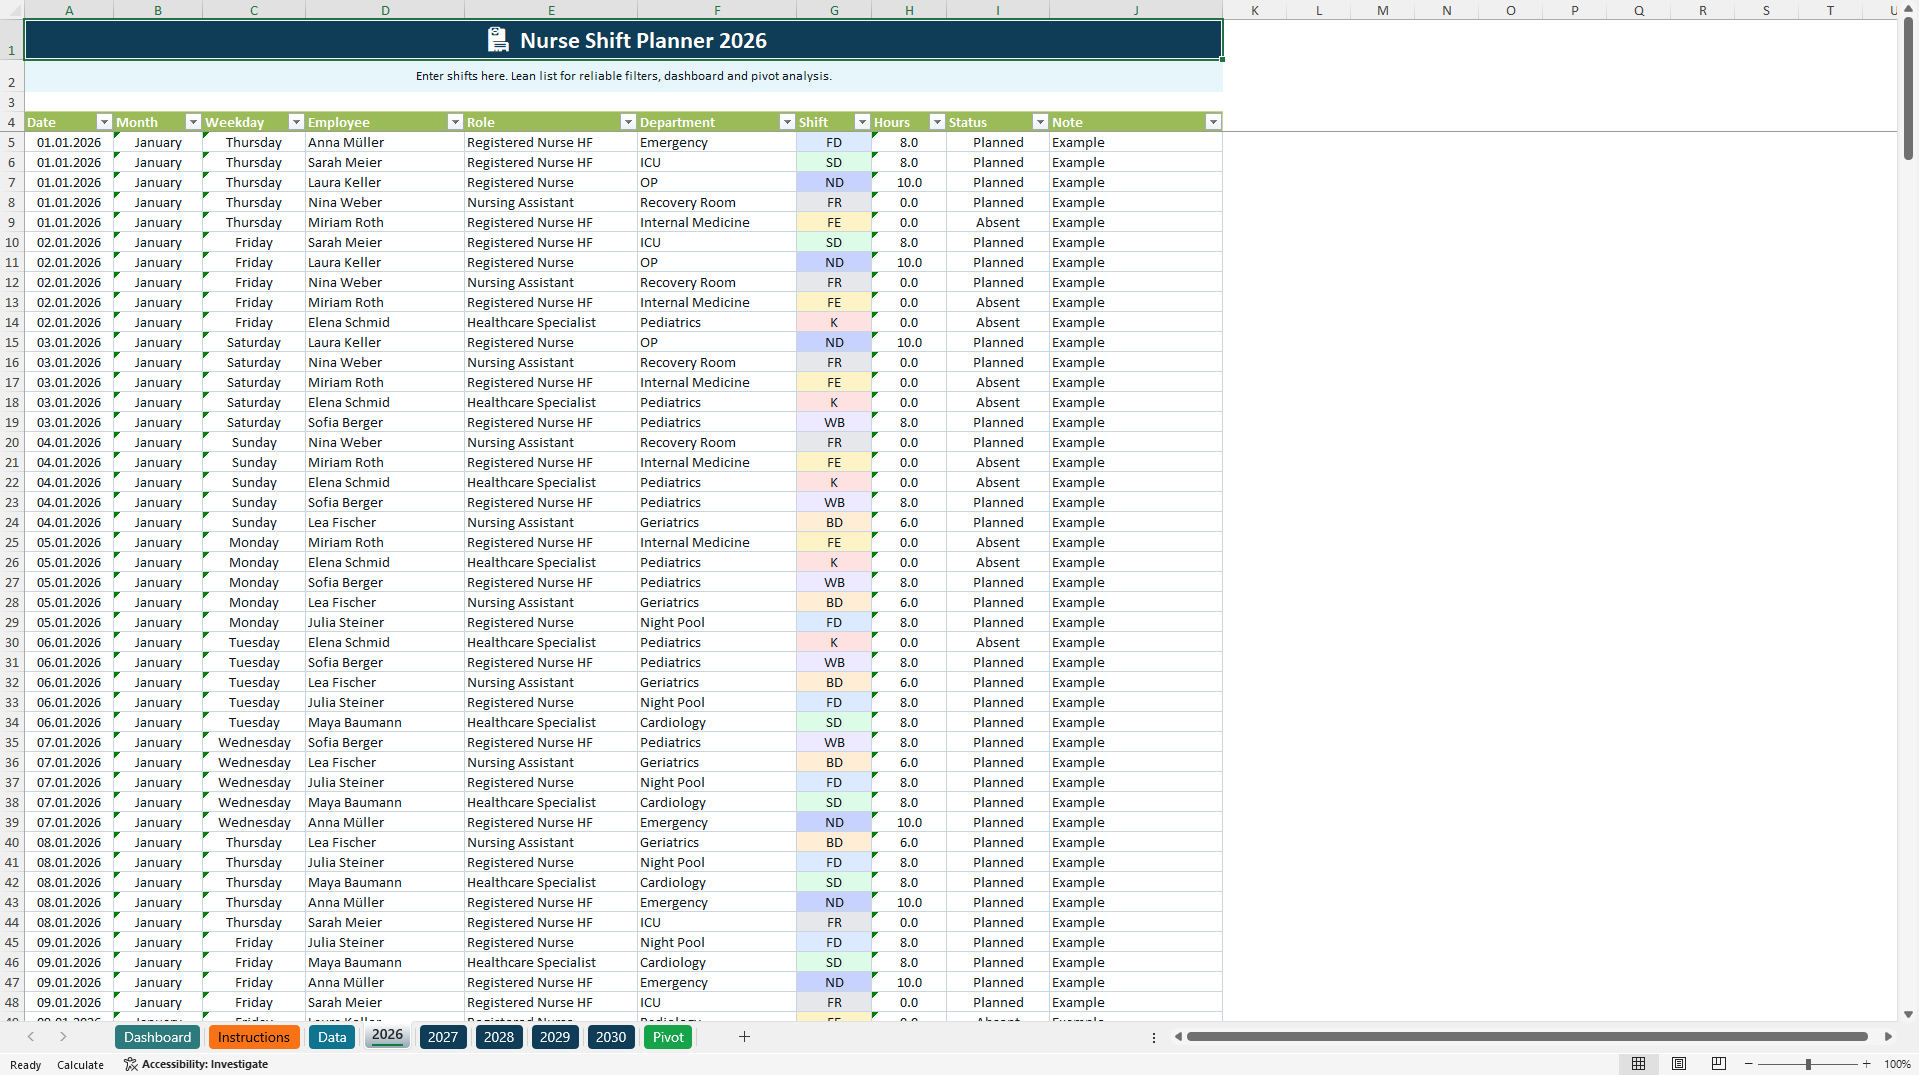Select Cardiology cell in row 34
Image resolution: width=1919 pixels, height=1075 pixels.
tap(716, 722)
